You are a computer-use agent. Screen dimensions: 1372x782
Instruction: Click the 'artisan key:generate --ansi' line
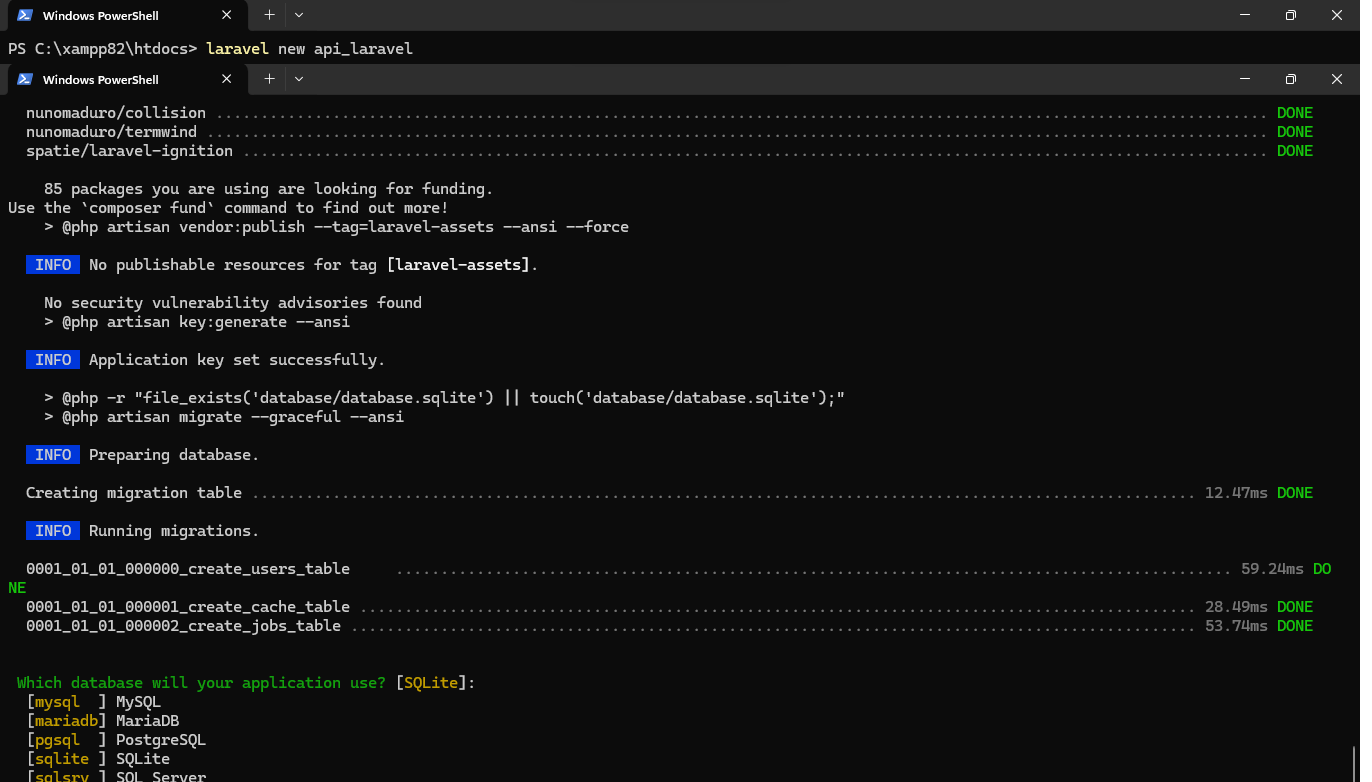197,322
